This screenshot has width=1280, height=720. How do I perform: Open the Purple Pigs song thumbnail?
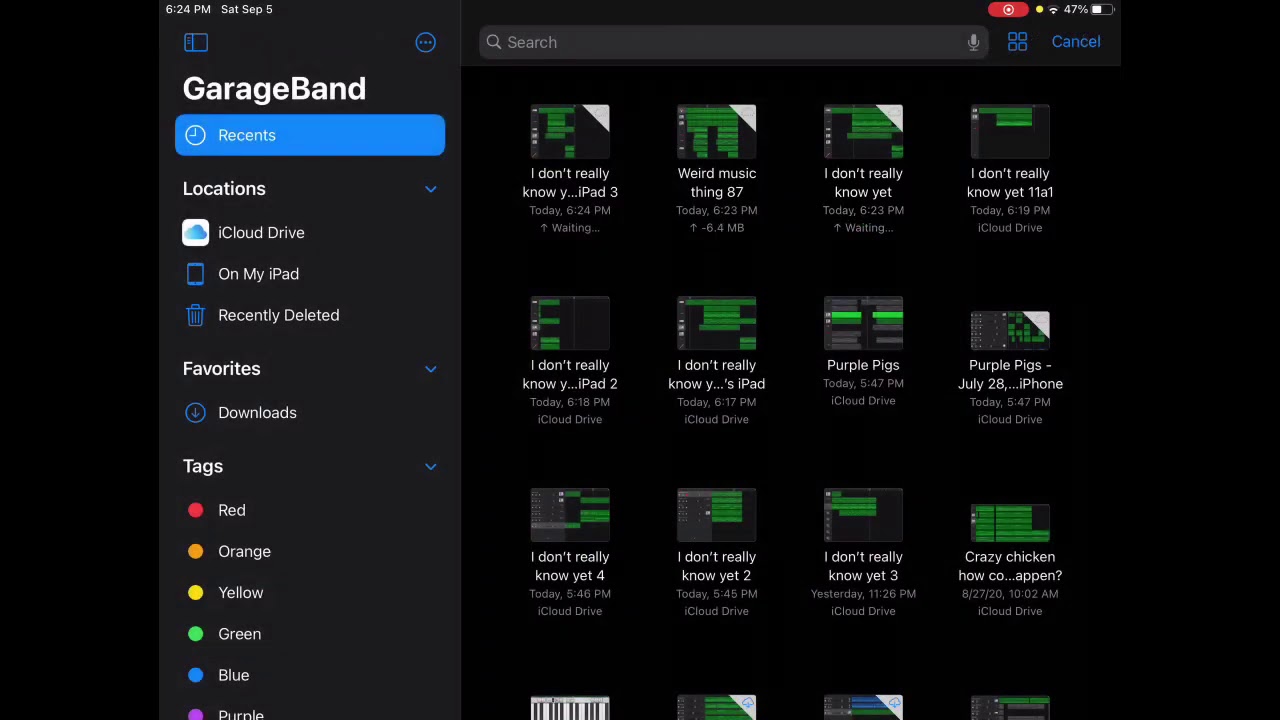pyautogui.click(x=863, y=324)
